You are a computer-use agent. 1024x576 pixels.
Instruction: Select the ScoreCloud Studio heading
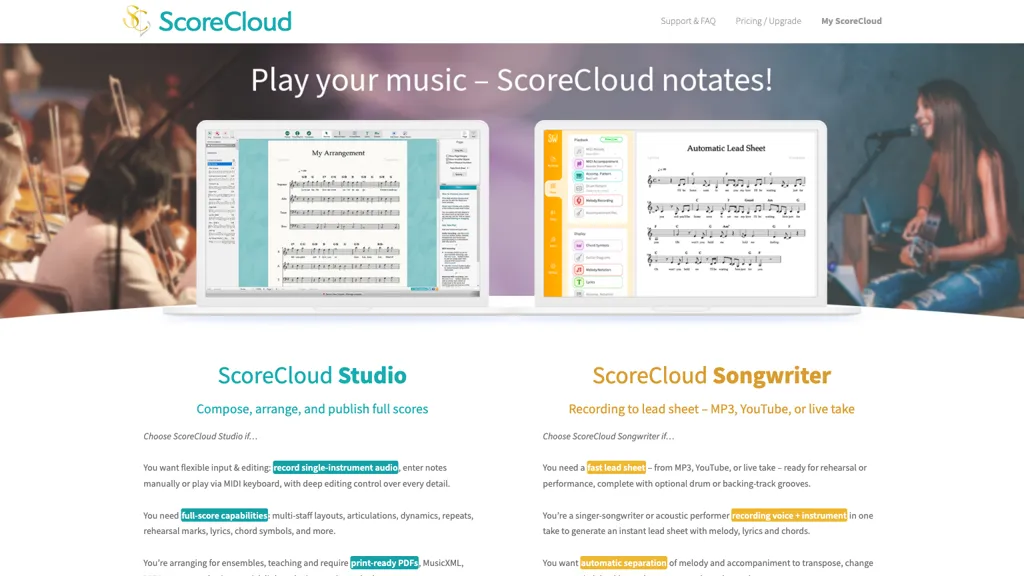point(312,376)
